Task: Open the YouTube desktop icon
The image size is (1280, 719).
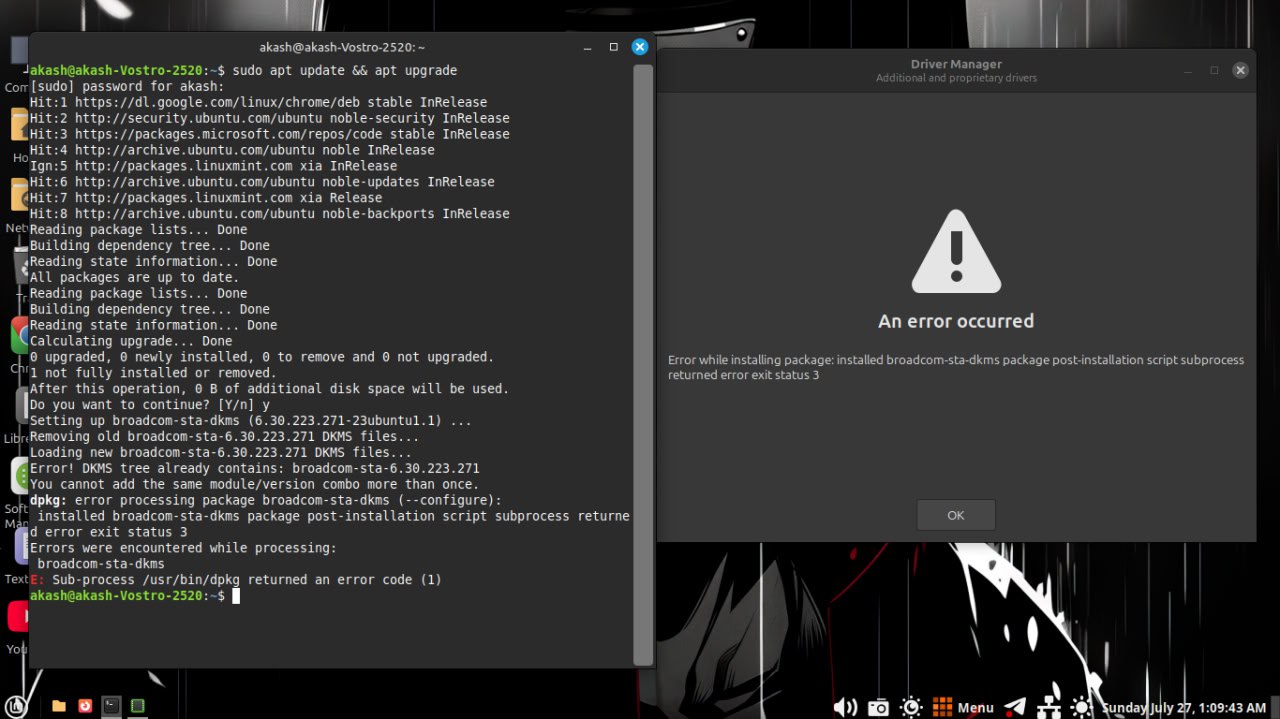Action: point(18,616)
